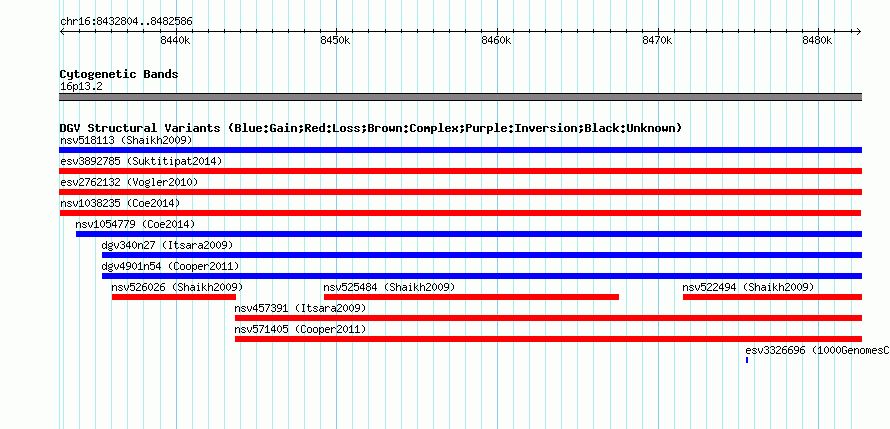Open esv3892785 (Suktitipat2014) label
Viewport: 890px width, 429px height.
point(141,161)
